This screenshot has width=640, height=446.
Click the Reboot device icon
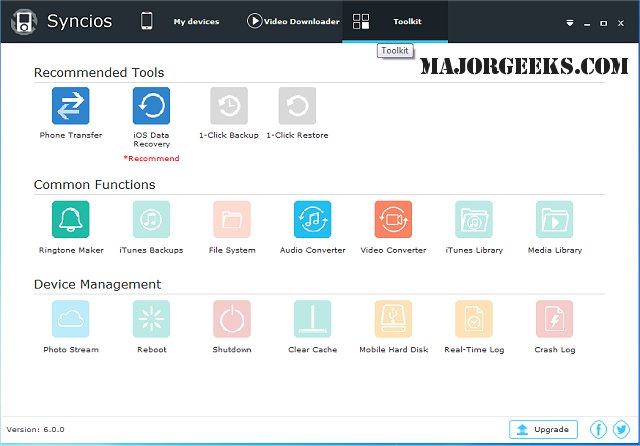coord(151,319)
